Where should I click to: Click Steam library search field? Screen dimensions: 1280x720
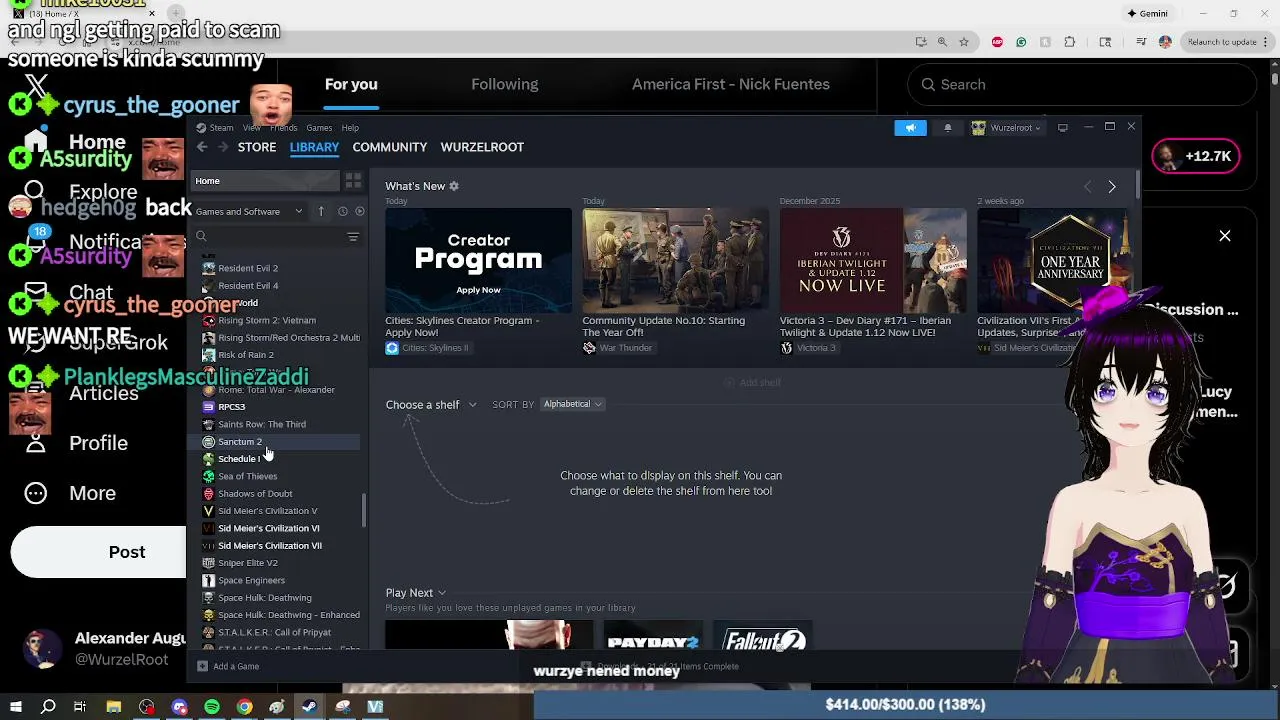point(270,237)
